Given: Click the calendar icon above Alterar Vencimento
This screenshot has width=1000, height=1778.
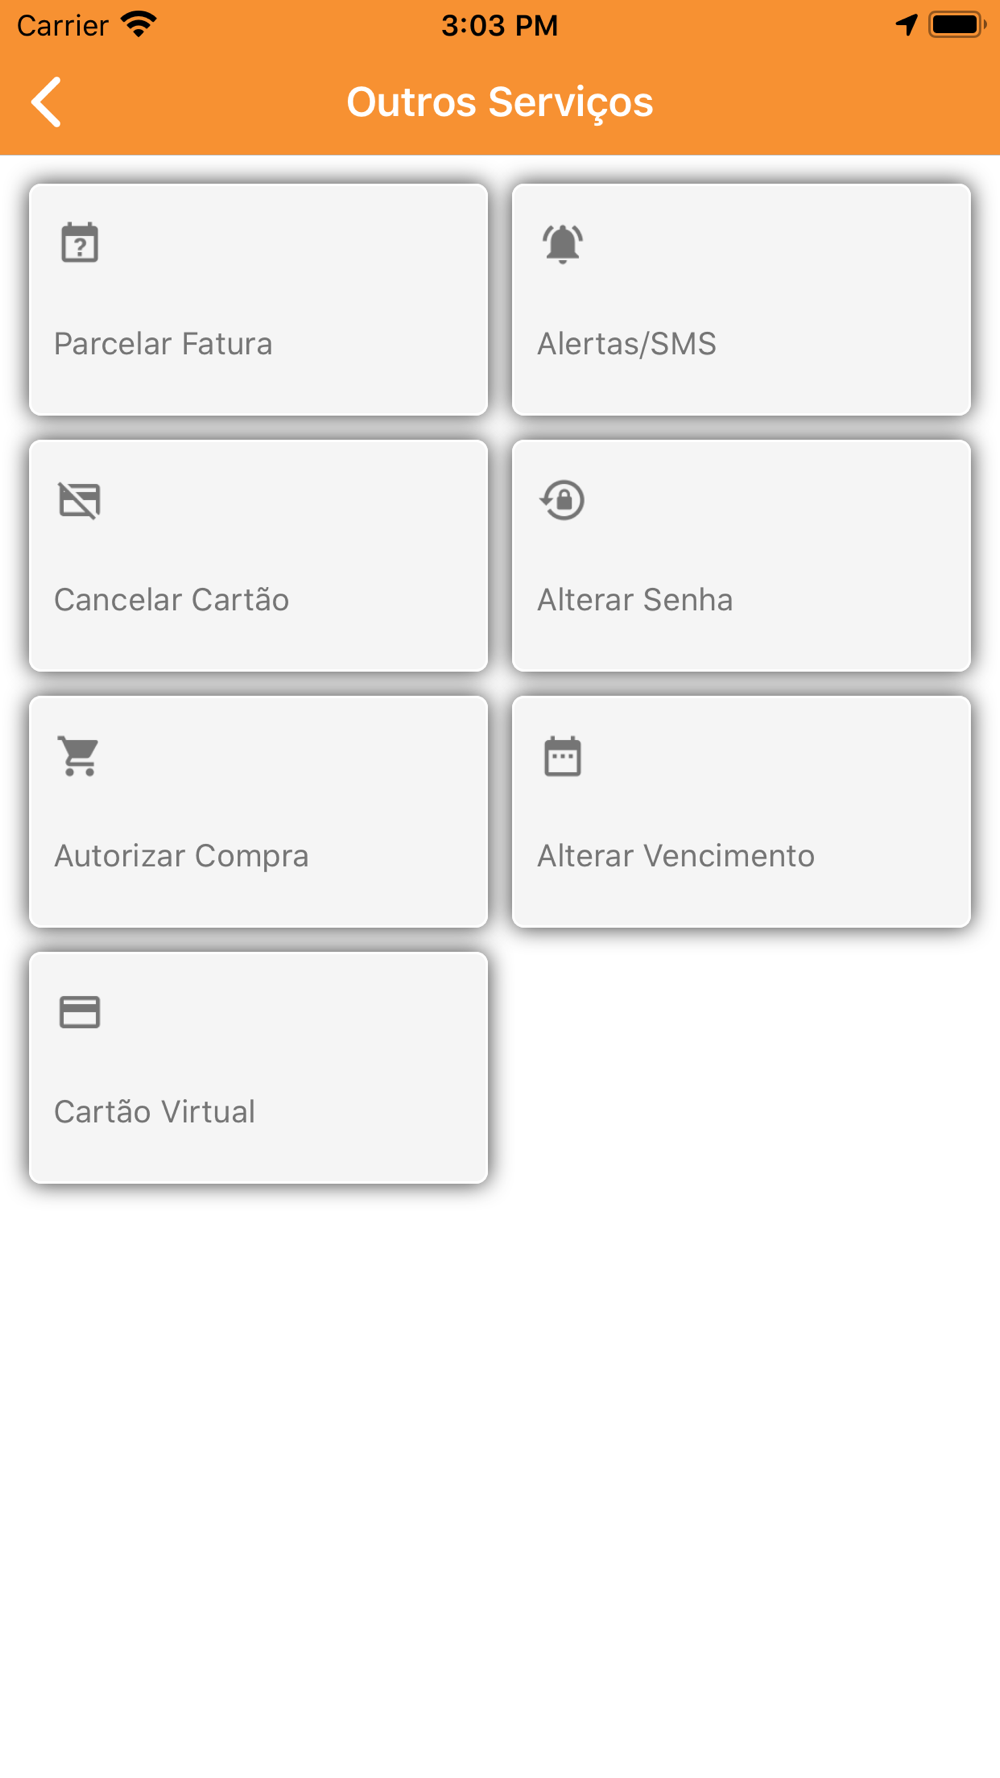Looking at the screenshot, I should pyautogui.click(x=563, y=756).
